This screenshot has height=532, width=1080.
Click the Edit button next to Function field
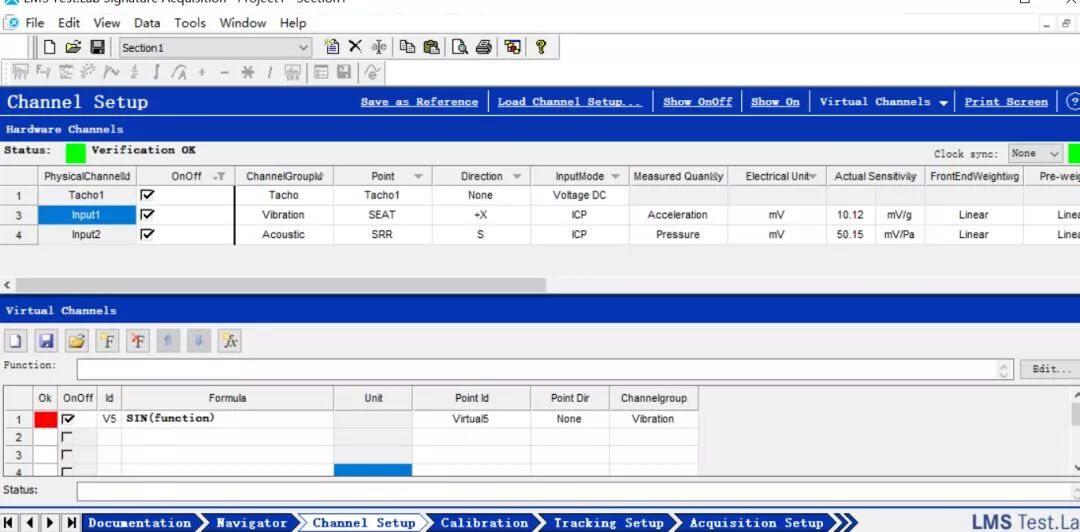pyautogui.click(x=1050, y=369)
